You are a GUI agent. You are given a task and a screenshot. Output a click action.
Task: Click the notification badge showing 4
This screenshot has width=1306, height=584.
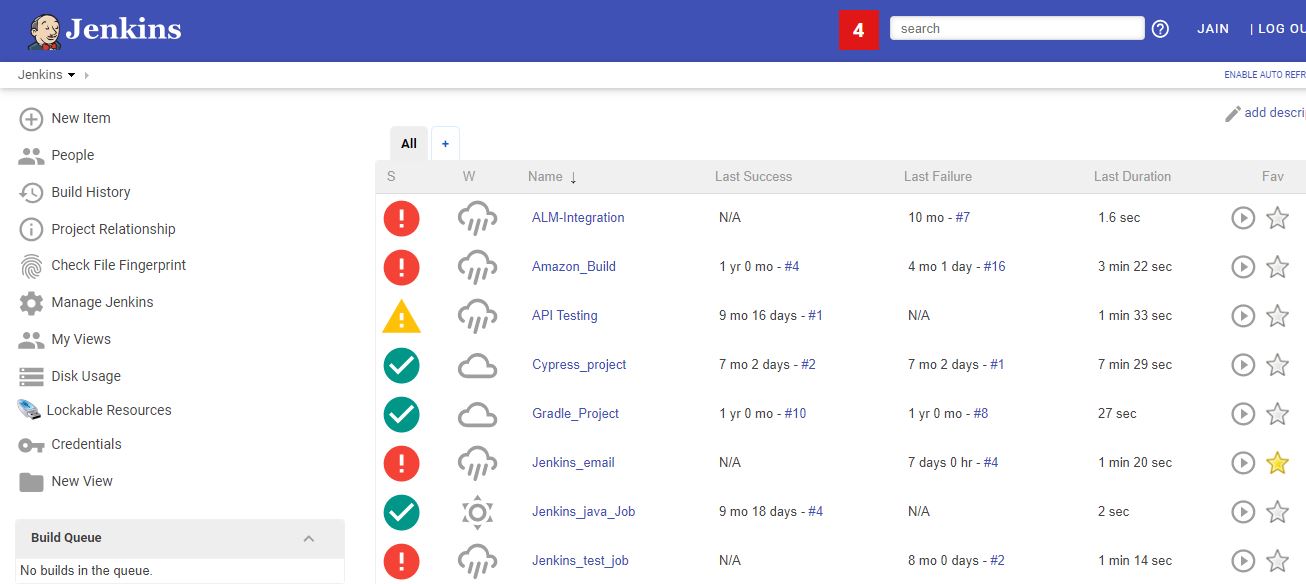(x=858, y=30)
